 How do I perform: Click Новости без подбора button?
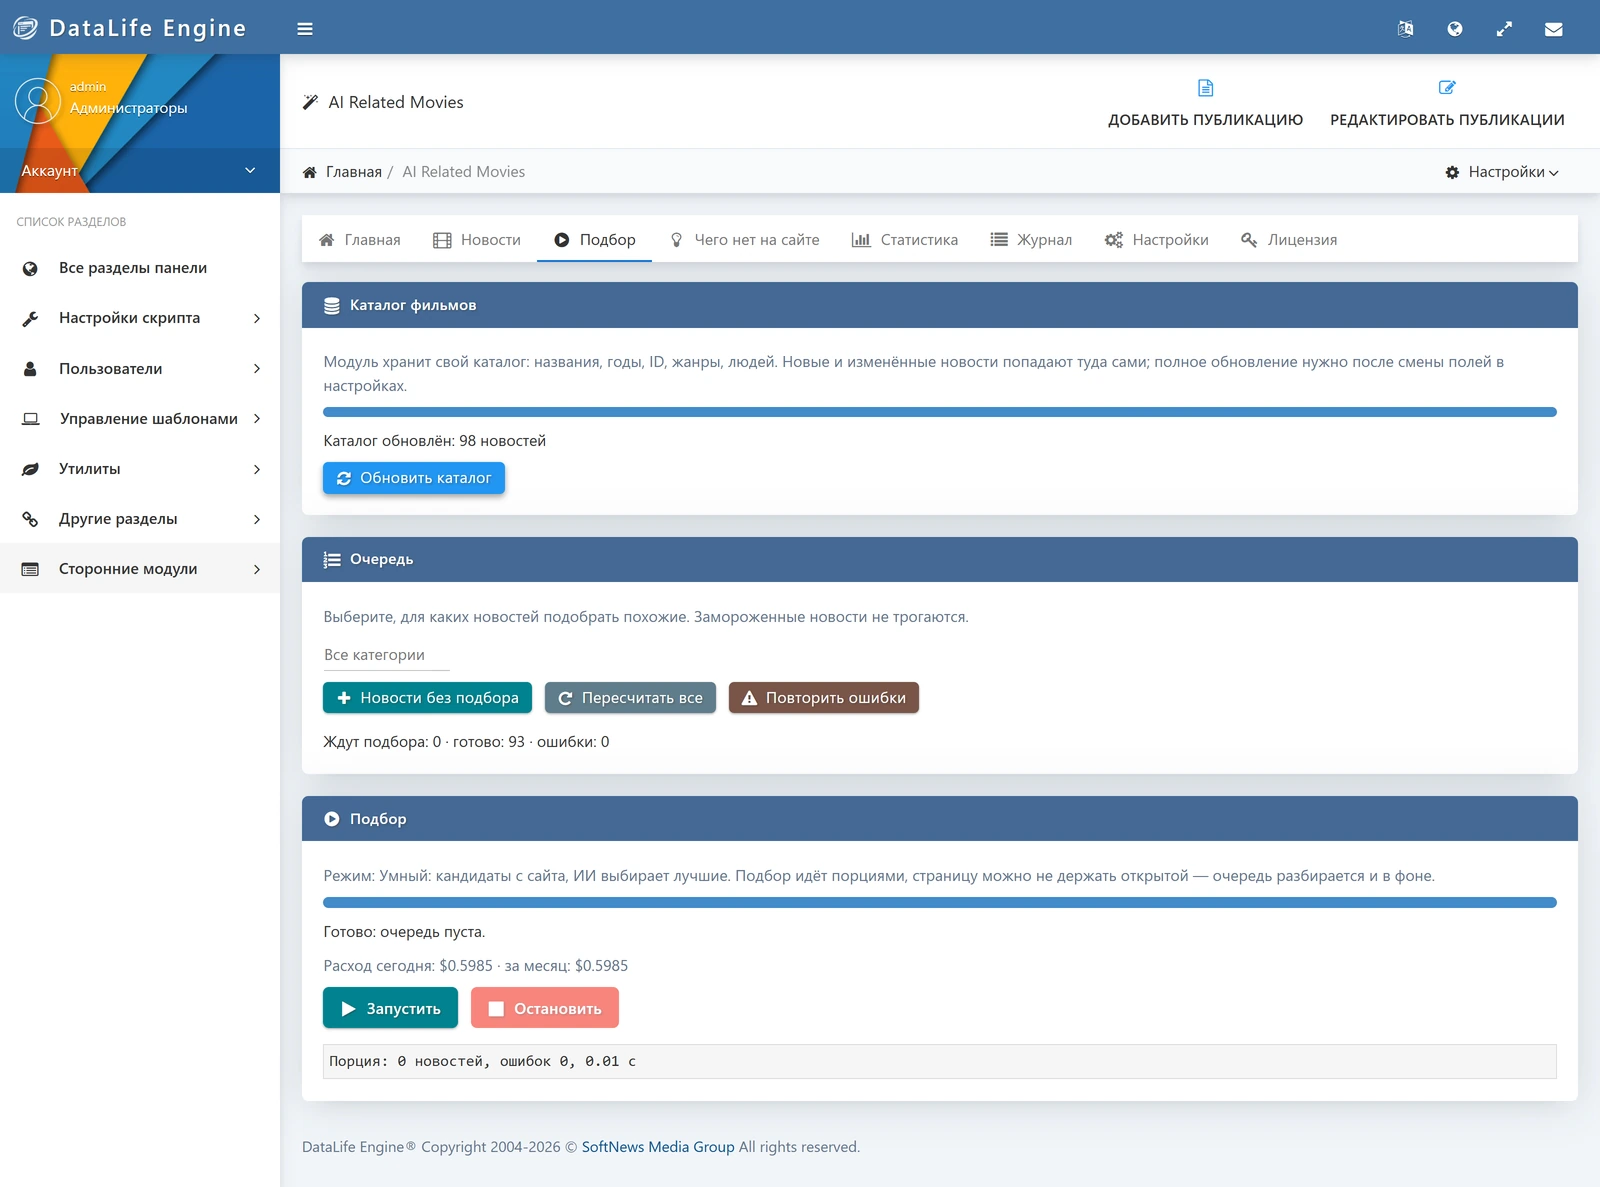[427, 698]
